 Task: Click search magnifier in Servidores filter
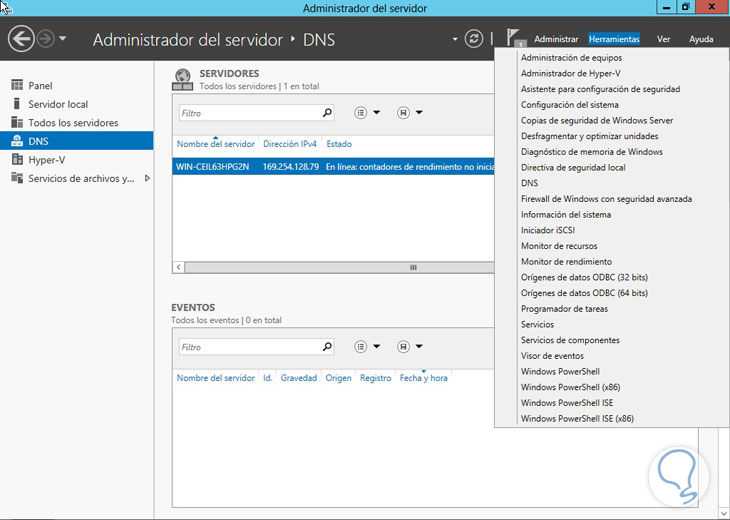pyautogui.click(x=327, y=113)
